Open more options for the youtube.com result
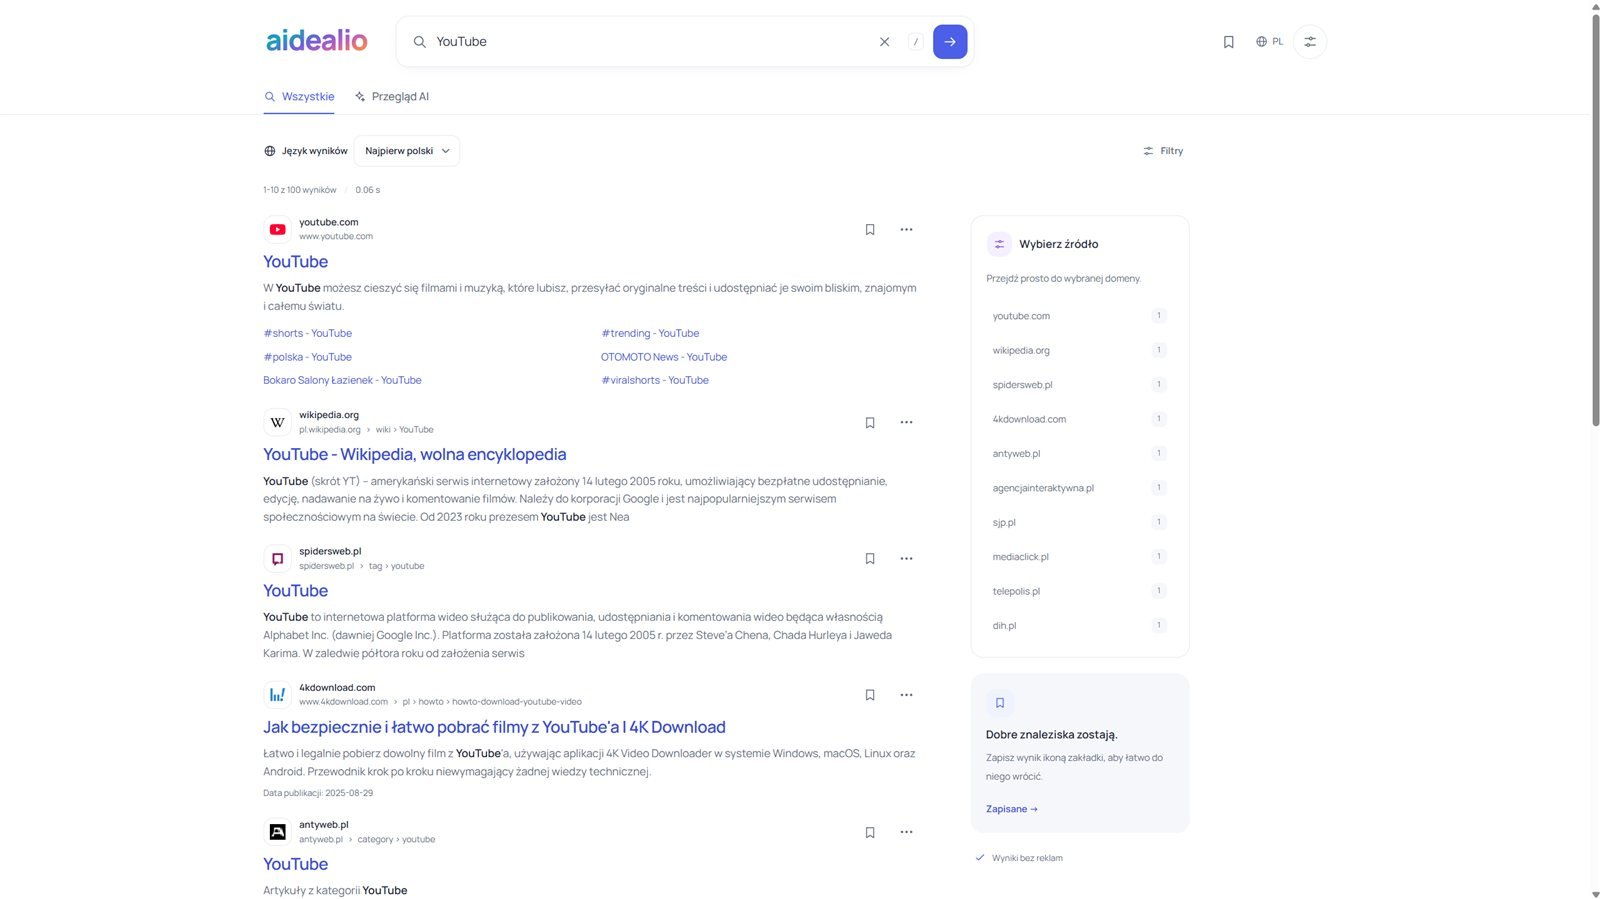 point(906,230)
